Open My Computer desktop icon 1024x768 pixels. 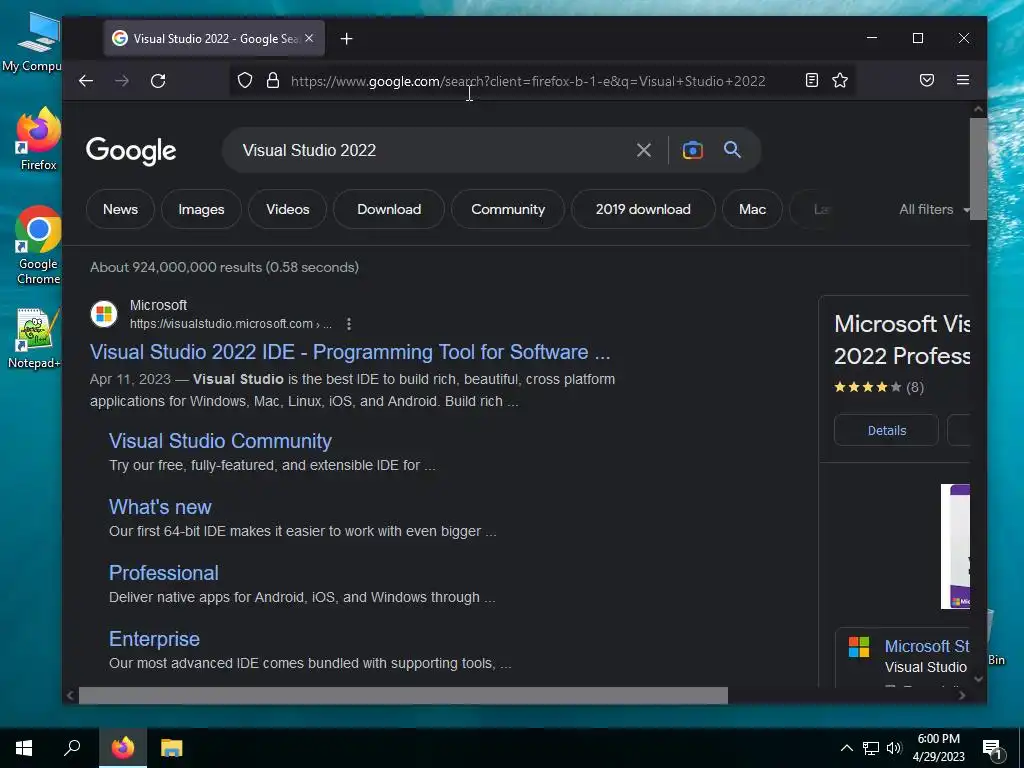(34, 41)
